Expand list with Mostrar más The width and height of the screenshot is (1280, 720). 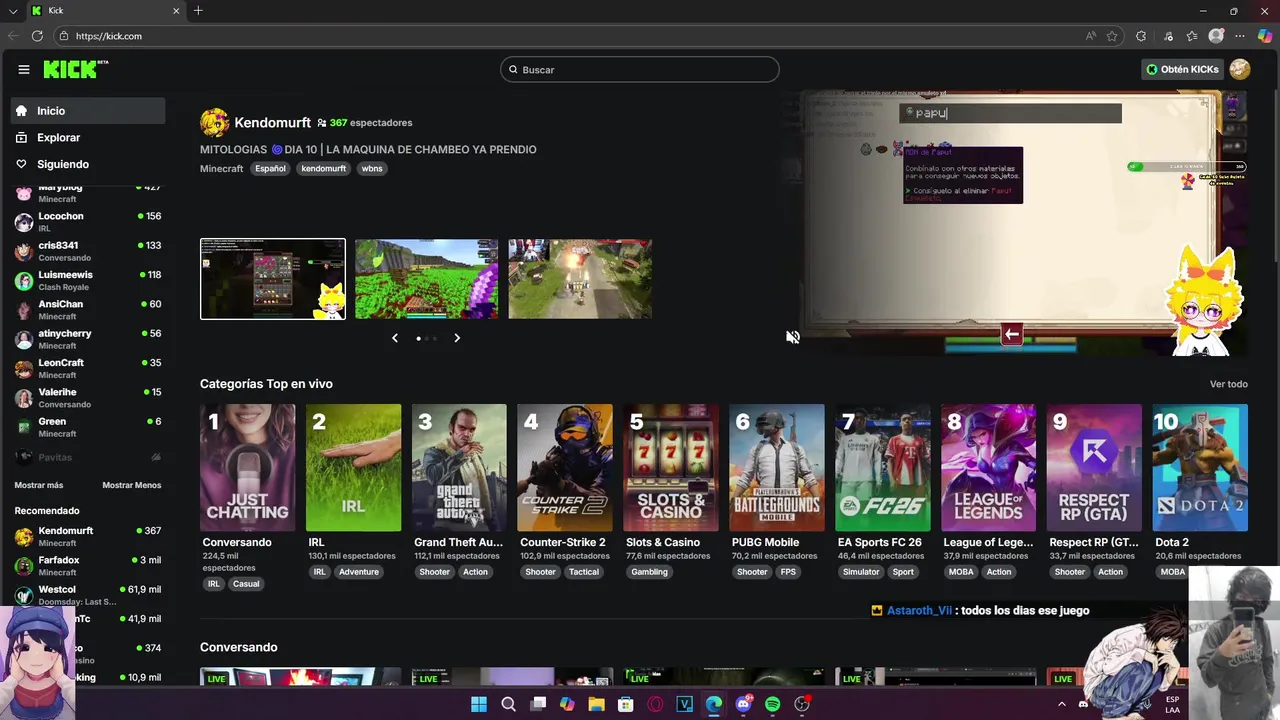39,485
